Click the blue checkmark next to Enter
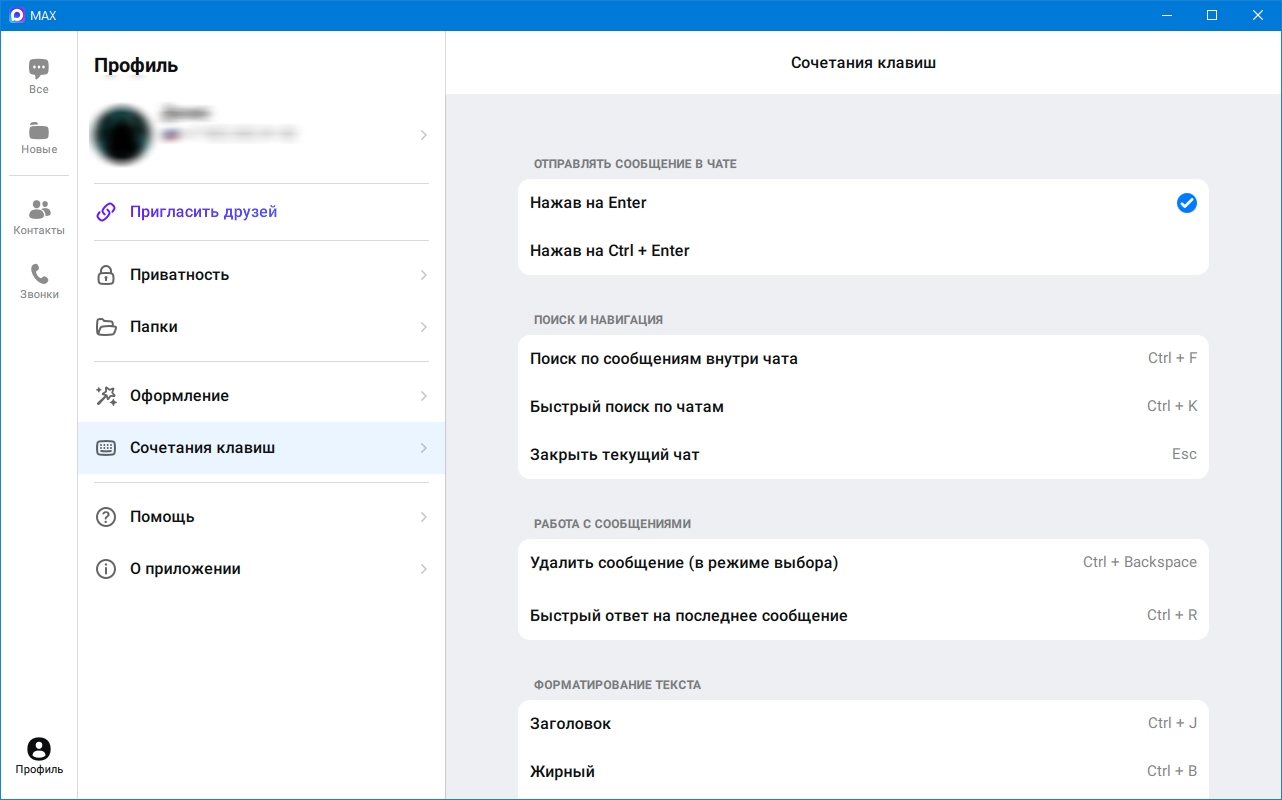1282x800 pixels. click(x=1186, y=203)
